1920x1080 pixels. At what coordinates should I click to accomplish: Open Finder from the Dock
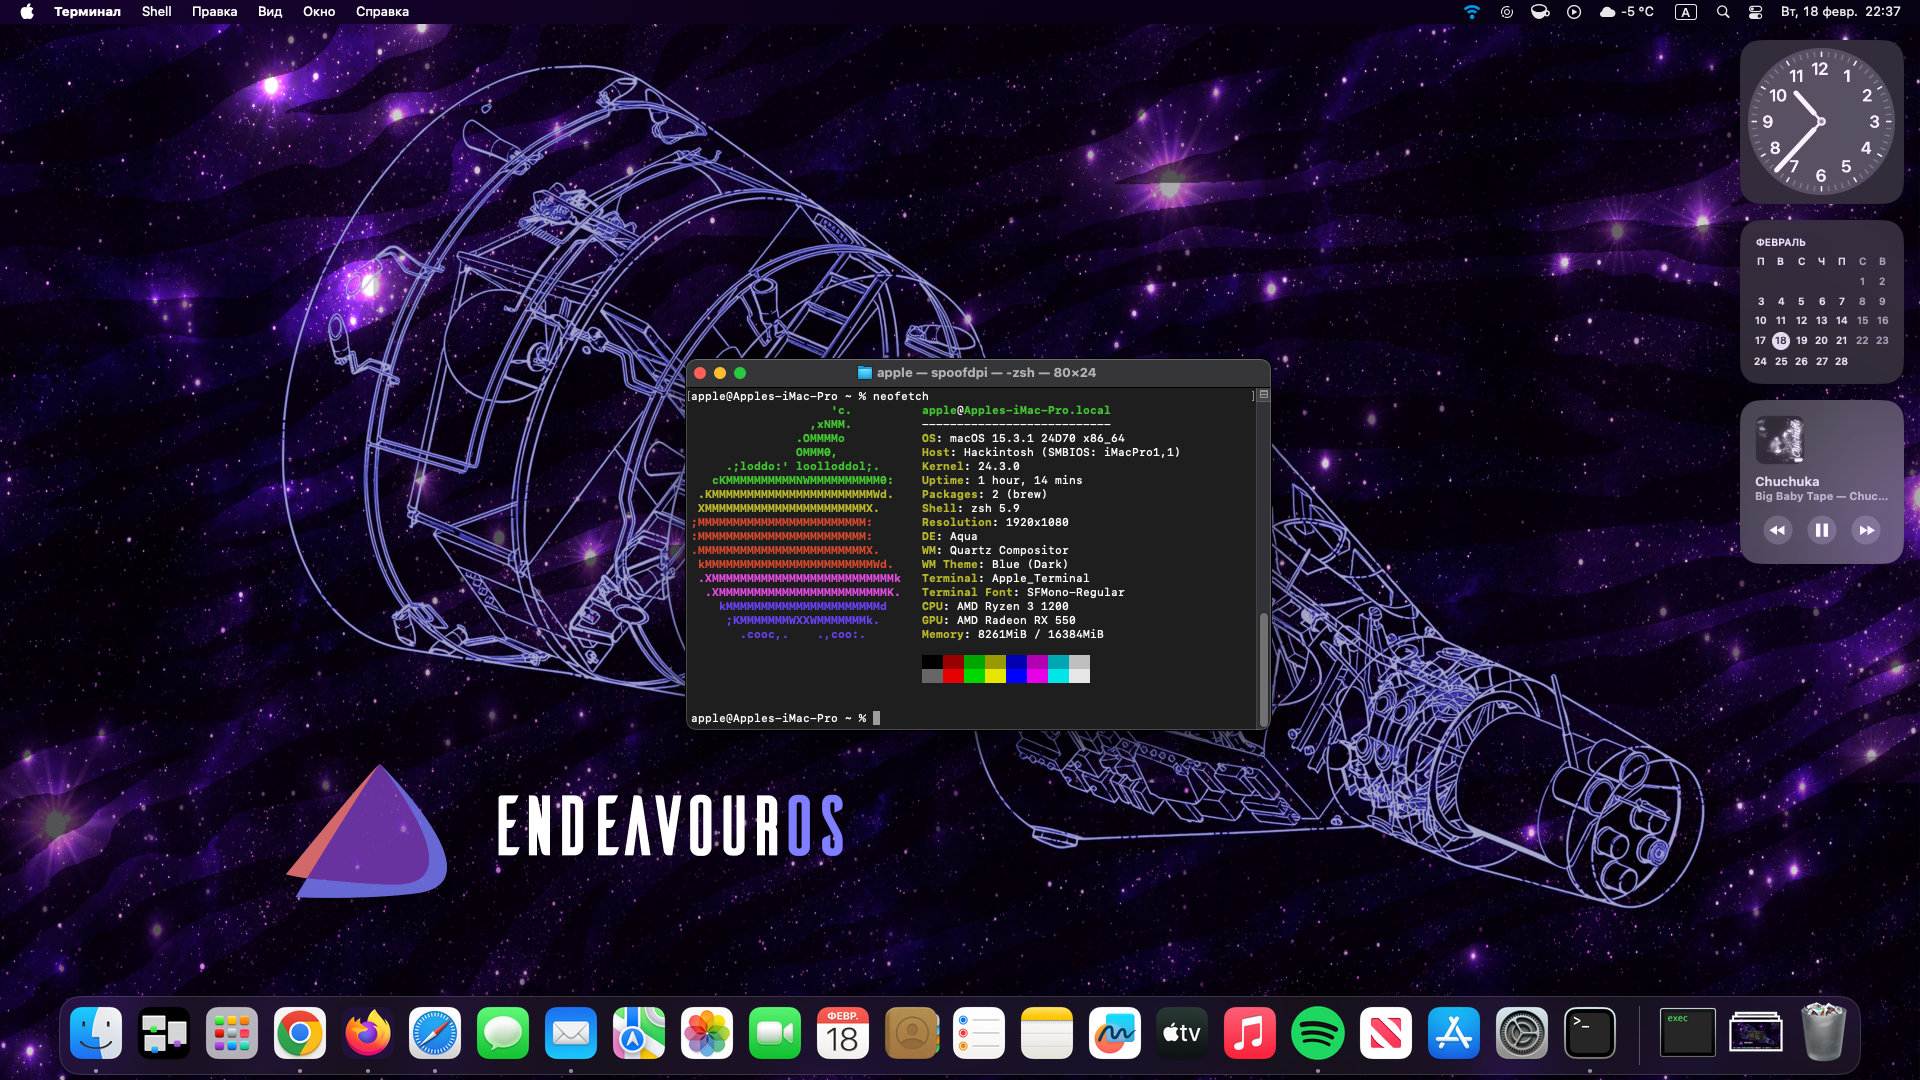tap(96, 1033)
